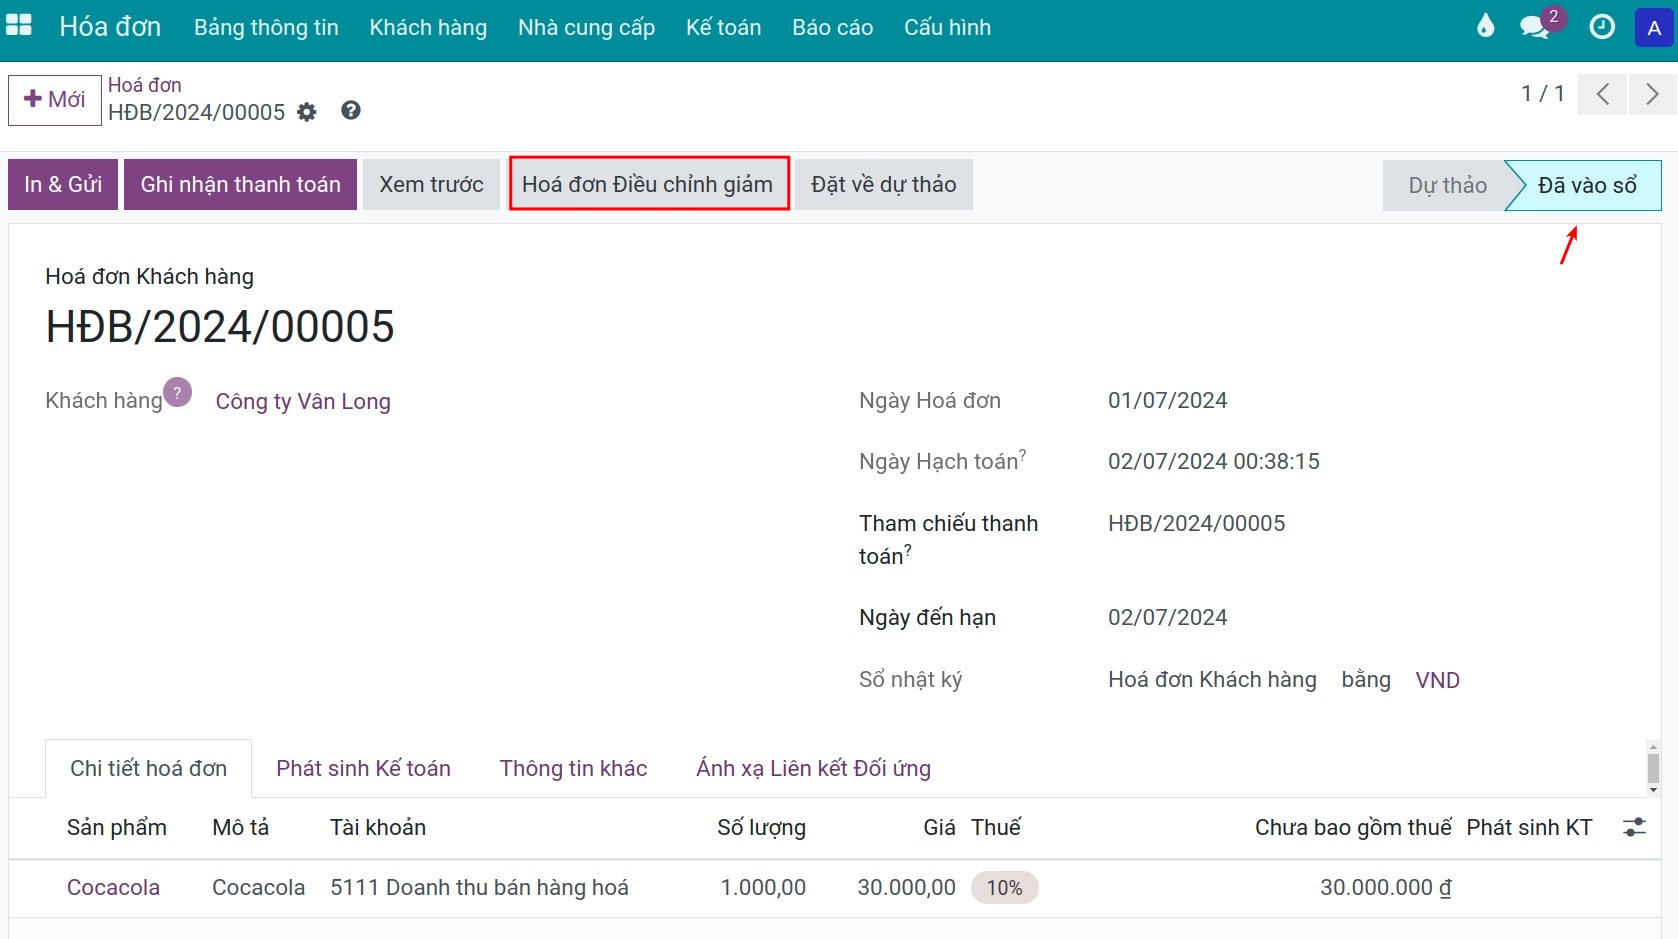Click the Khách hàng help tooltip icon

177,392
